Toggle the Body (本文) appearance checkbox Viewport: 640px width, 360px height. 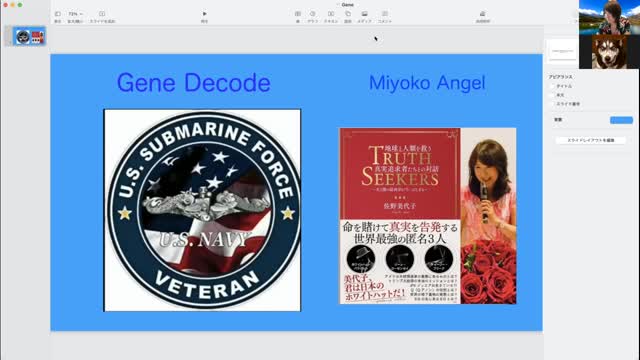tap(553, 95)
